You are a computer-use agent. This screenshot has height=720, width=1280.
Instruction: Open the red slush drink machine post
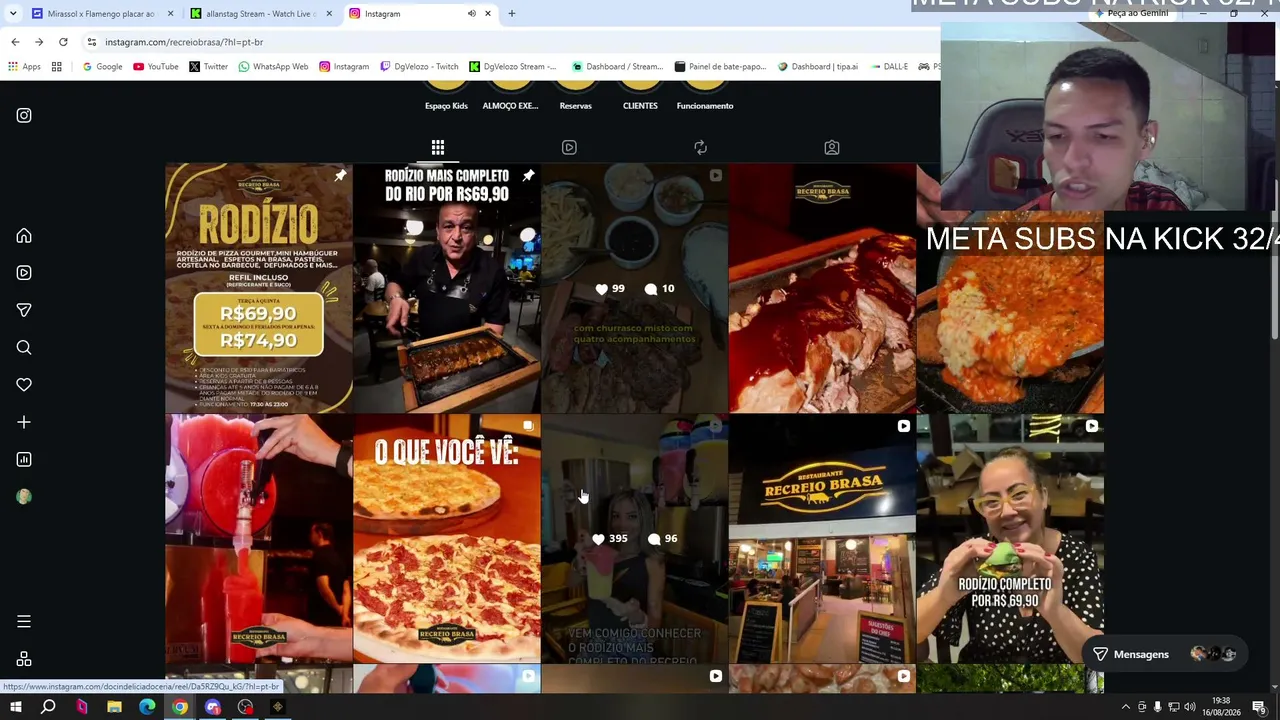point(259,539)
